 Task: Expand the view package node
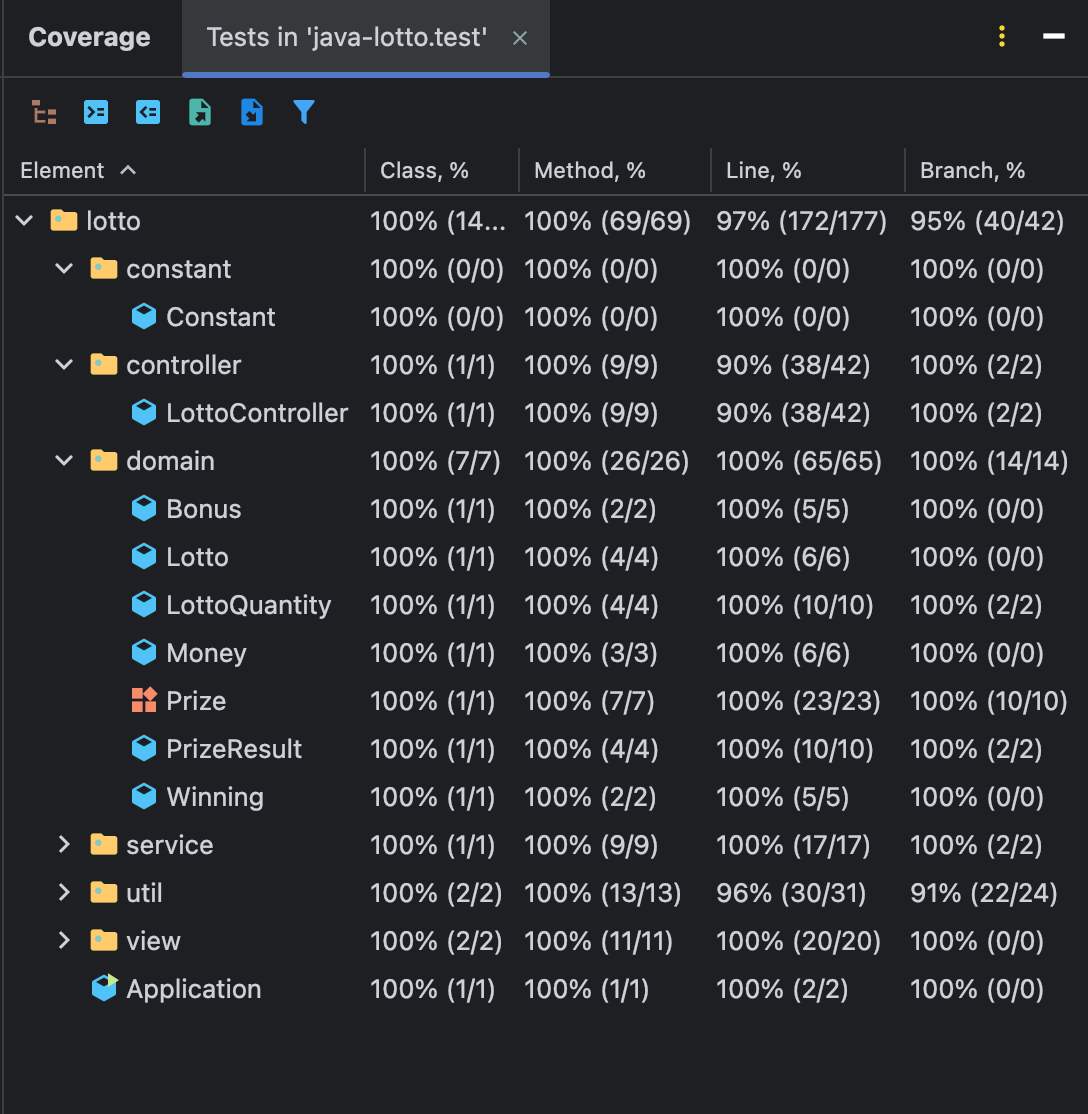64,941
